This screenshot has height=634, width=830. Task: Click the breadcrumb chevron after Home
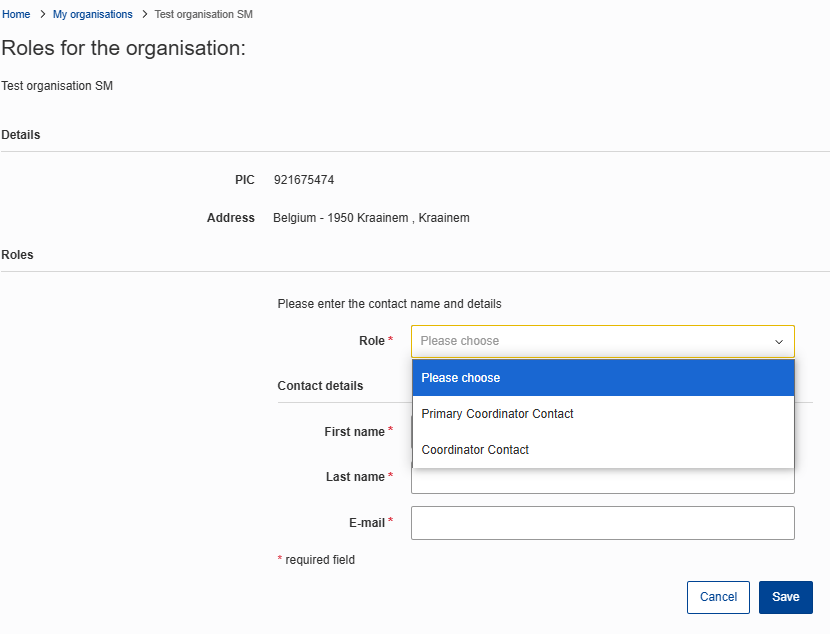tap(42, 15)
